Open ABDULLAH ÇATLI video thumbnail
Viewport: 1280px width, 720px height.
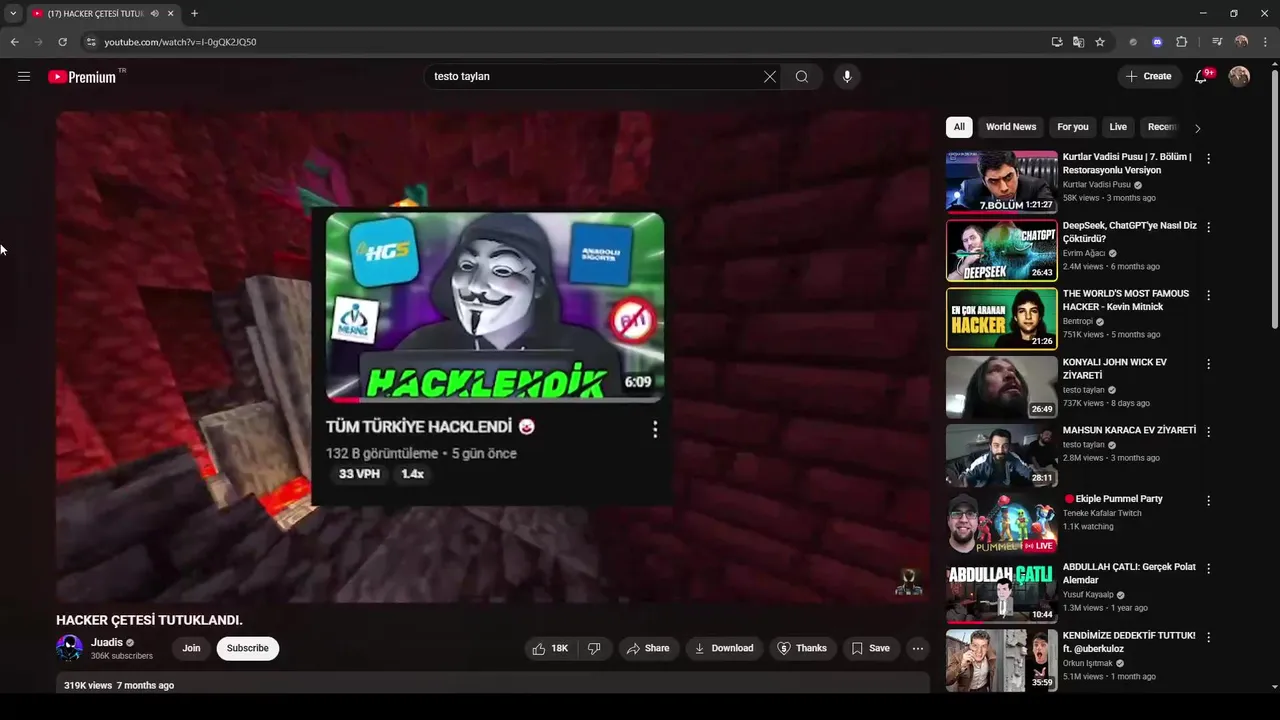1001,592
